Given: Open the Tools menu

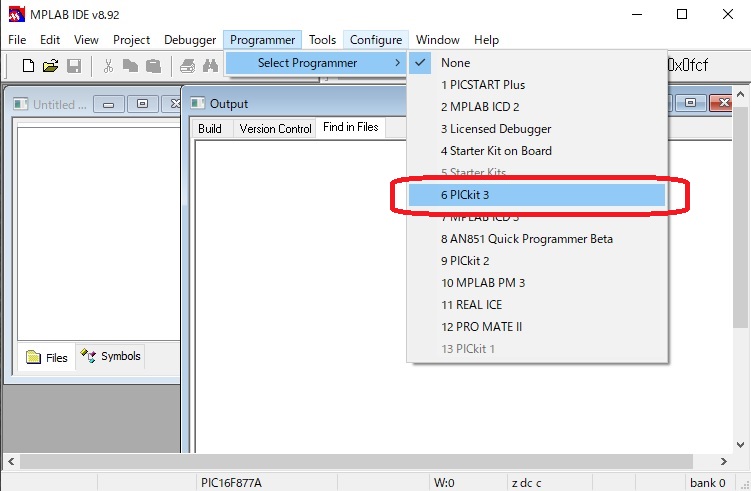Looking at the screenshot, I should (322, 40).
